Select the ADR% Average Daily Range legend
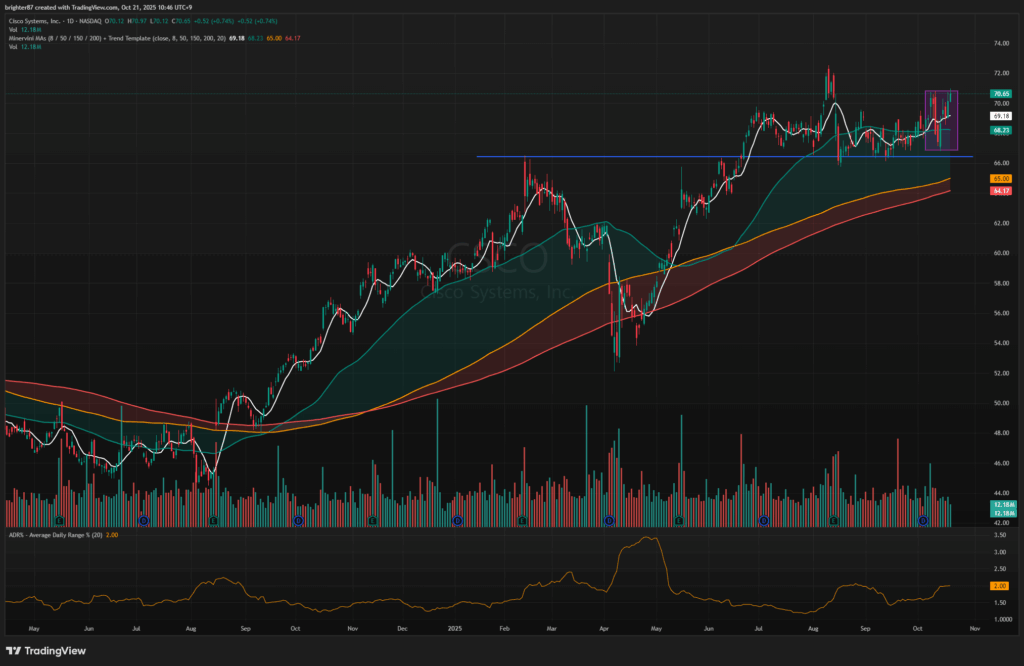Image resolution: width=1024 pixels, height=666 pixels. point(60,536)
